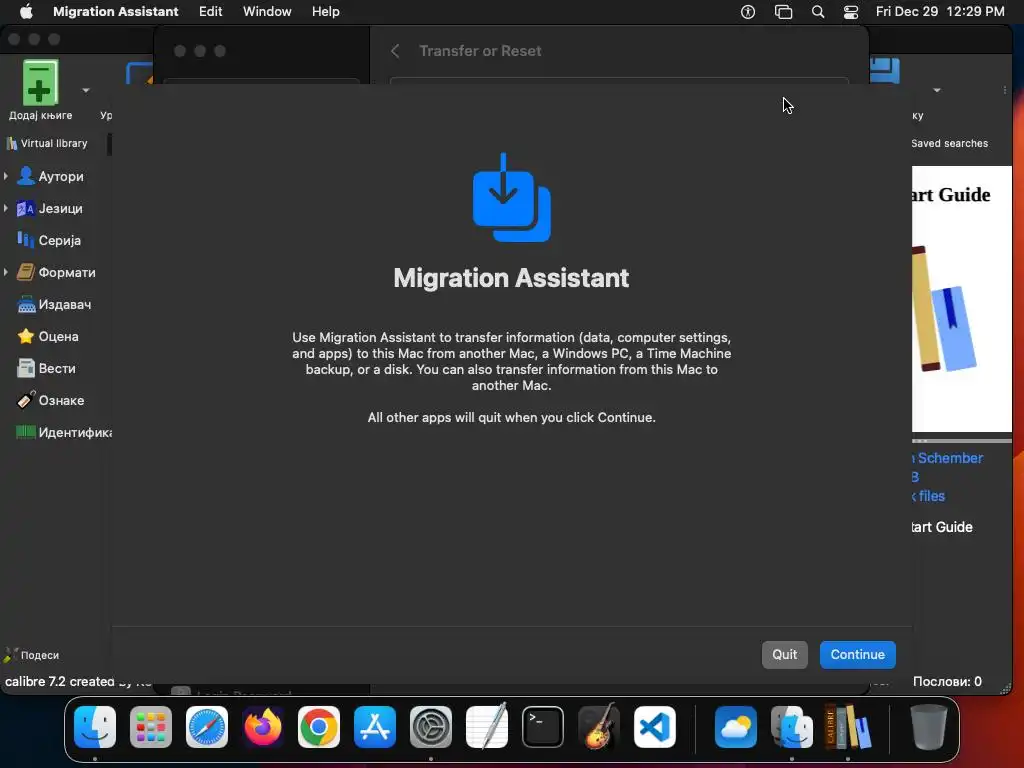
Task: Click the Подеси button in calibre
Action: [x=31, y=655]
